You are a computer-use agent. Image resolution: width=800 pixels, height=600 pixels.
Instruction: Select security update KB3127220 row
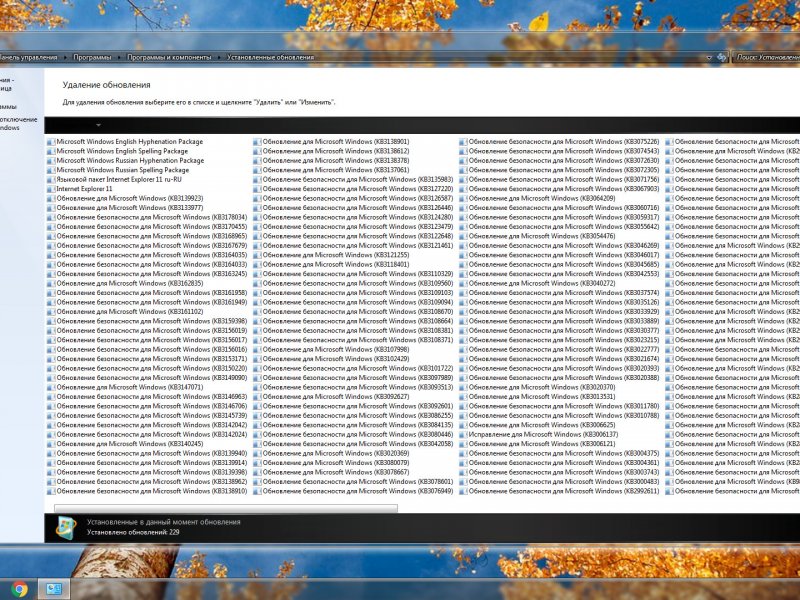point(353,189)
